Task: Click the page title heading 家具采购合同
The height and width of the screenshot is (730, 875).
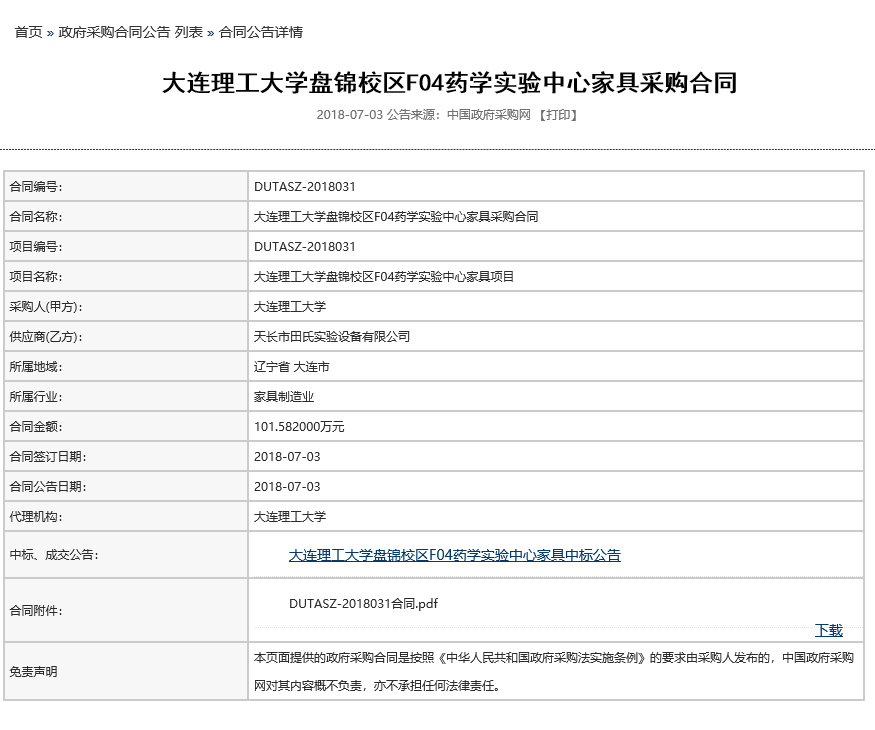Action: point(449,83)
